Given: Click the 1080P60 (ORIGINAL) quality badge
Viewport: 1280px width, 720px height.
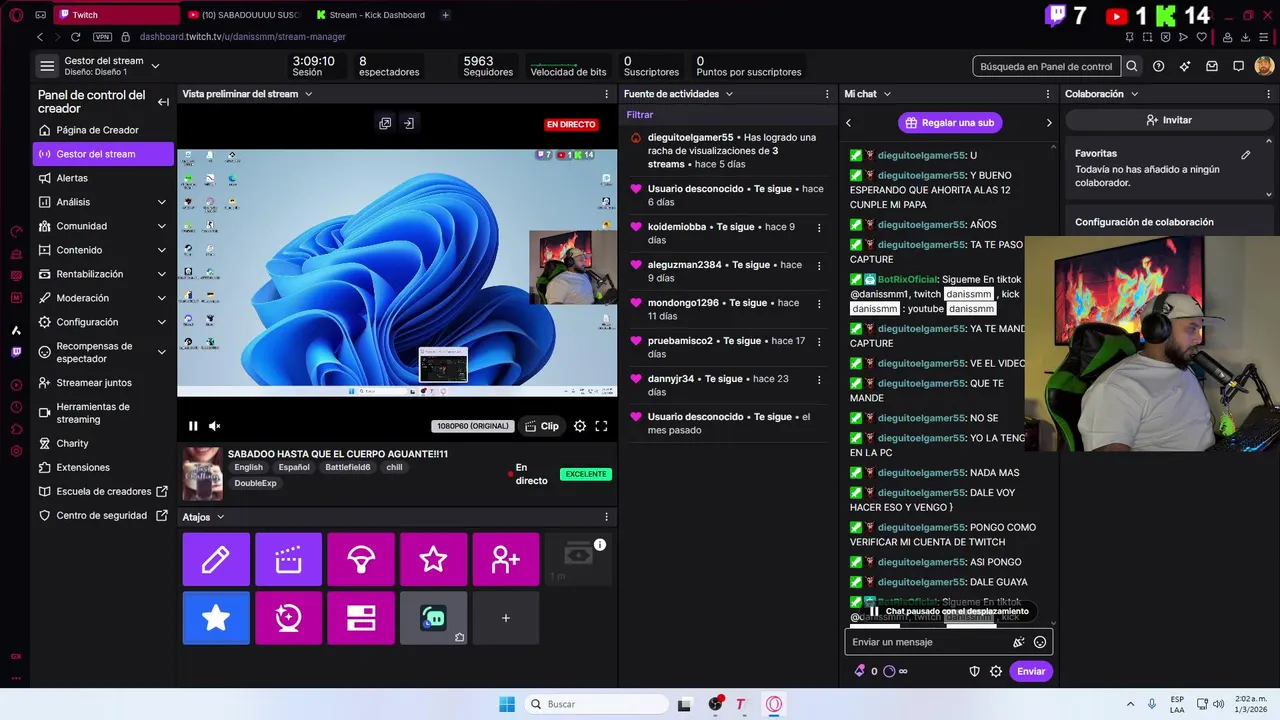Looking at the screenshot, I should tap(473, 426).
